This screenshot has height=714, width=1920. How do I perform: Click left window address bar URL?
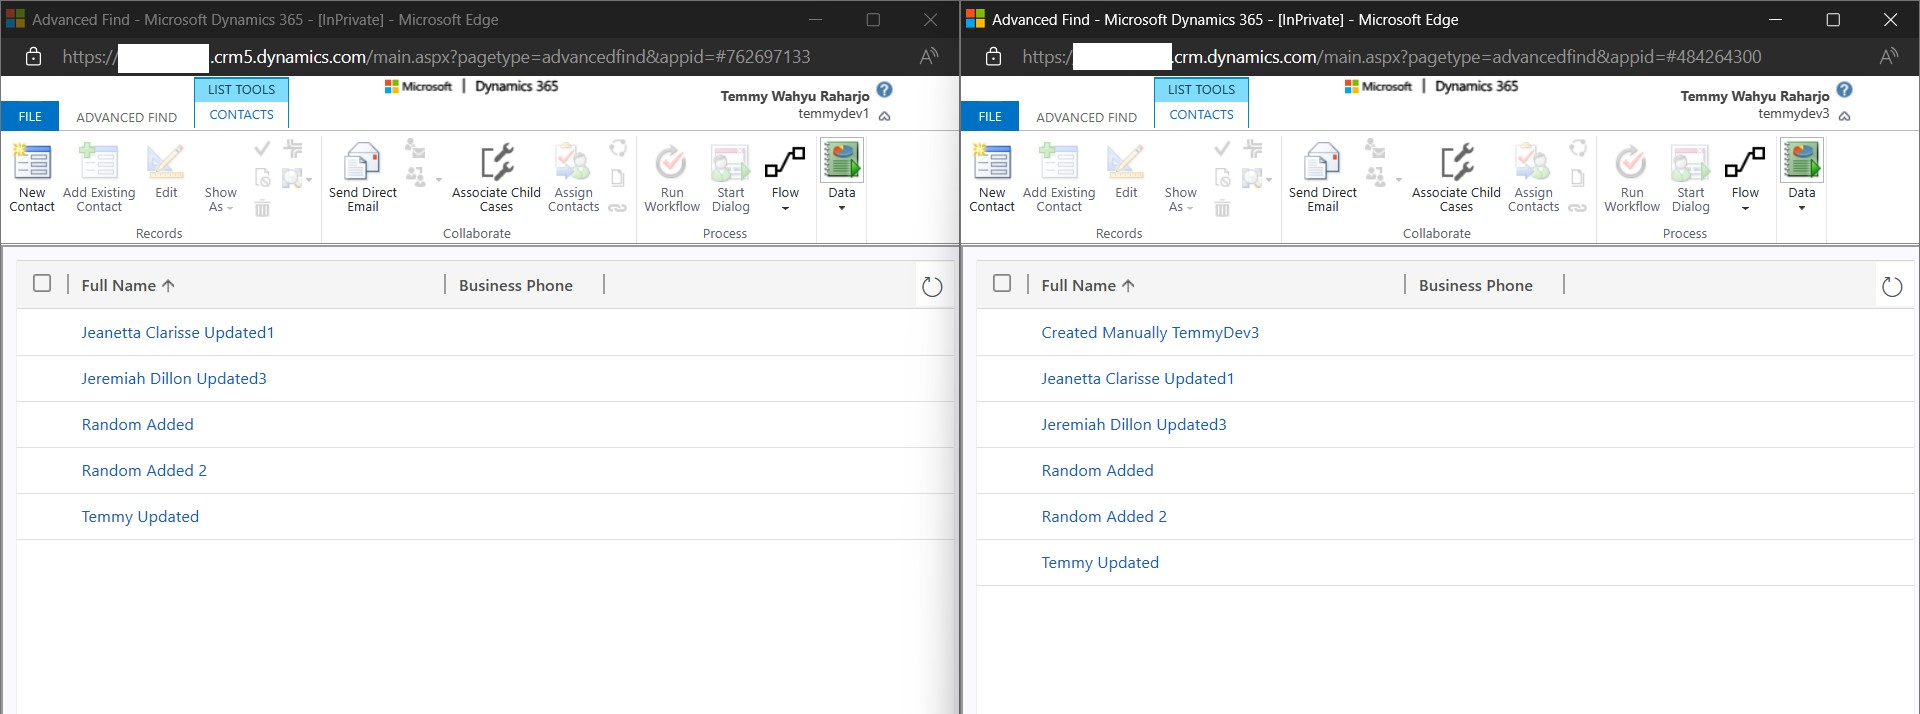436,57
